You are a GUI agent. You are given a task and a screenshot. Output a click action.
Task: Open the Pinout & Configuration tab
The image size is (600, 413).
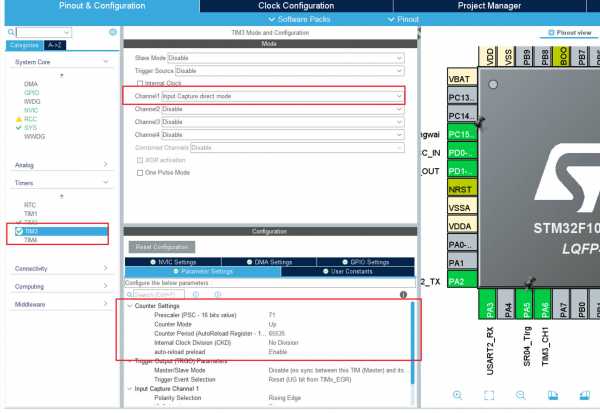point(102,6)
